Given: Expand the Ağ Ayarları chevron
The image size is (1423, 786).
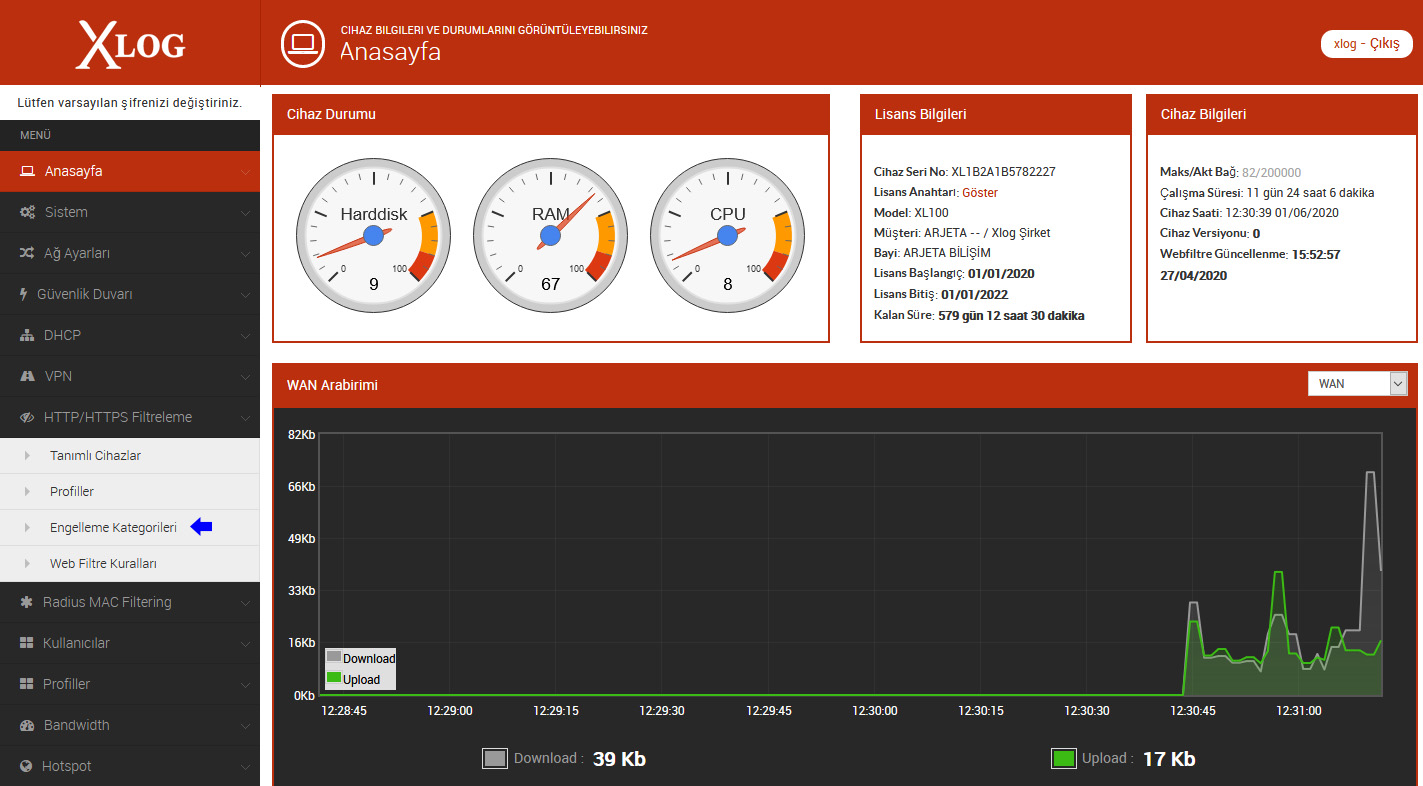Looking at the screenshot, I should point(246,253).
